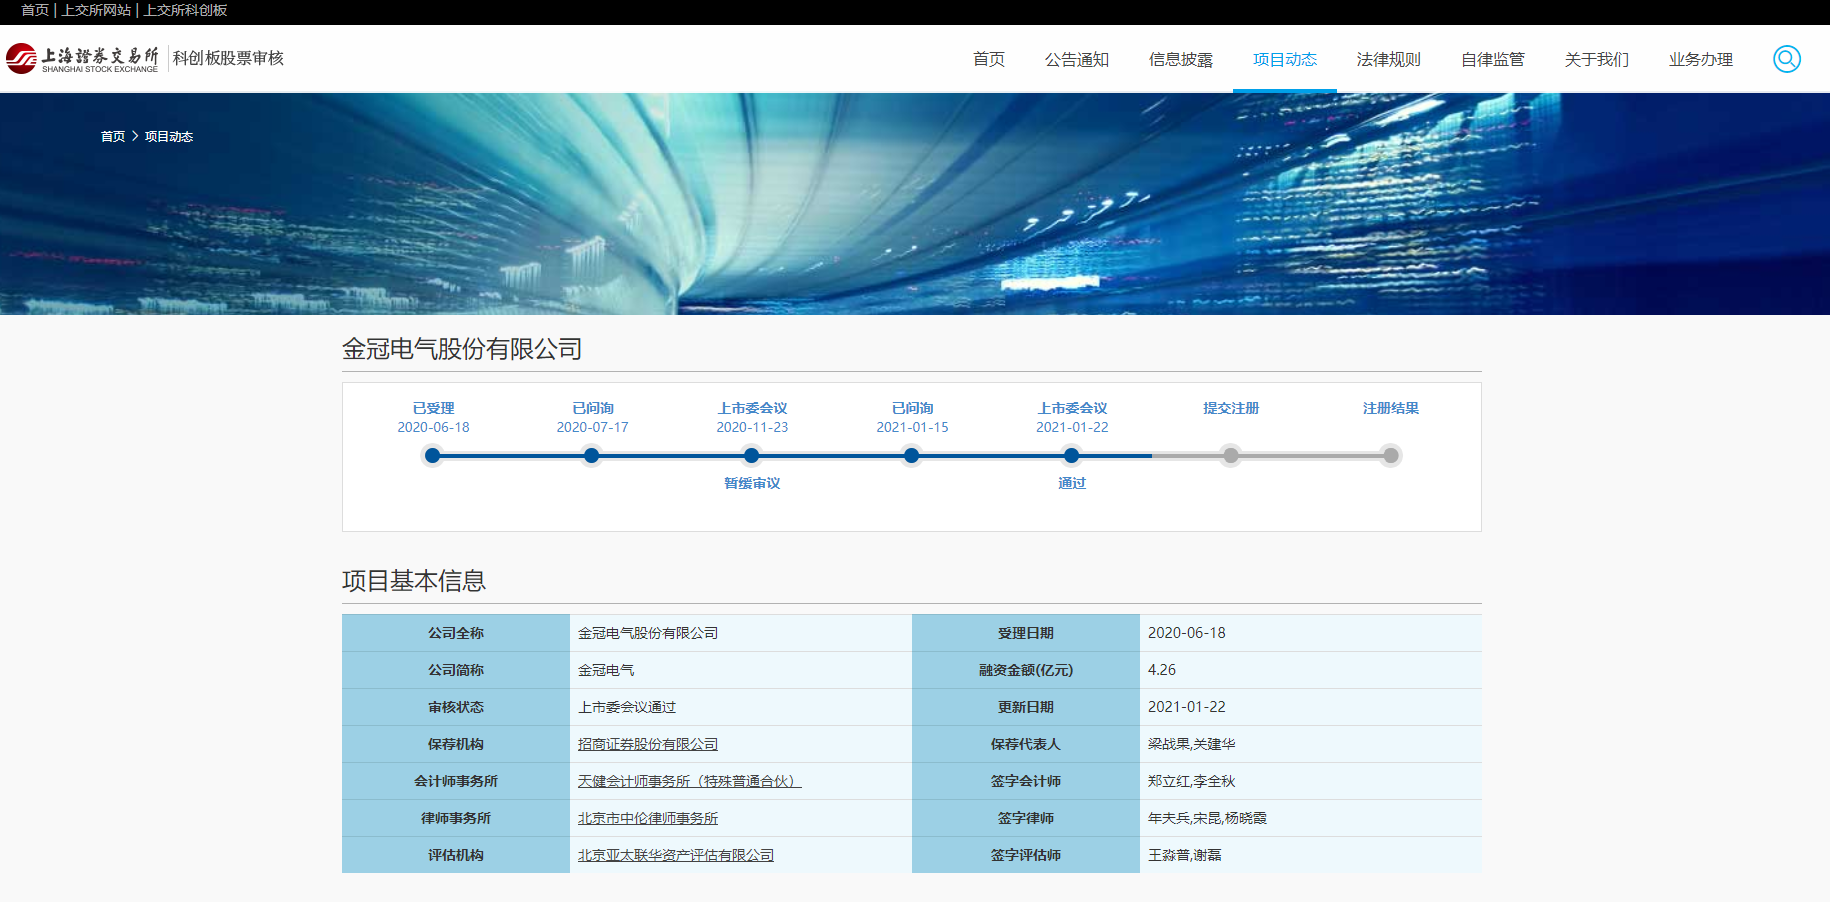Open sponsor link 招商证券股份有限公司

(647, 744)
